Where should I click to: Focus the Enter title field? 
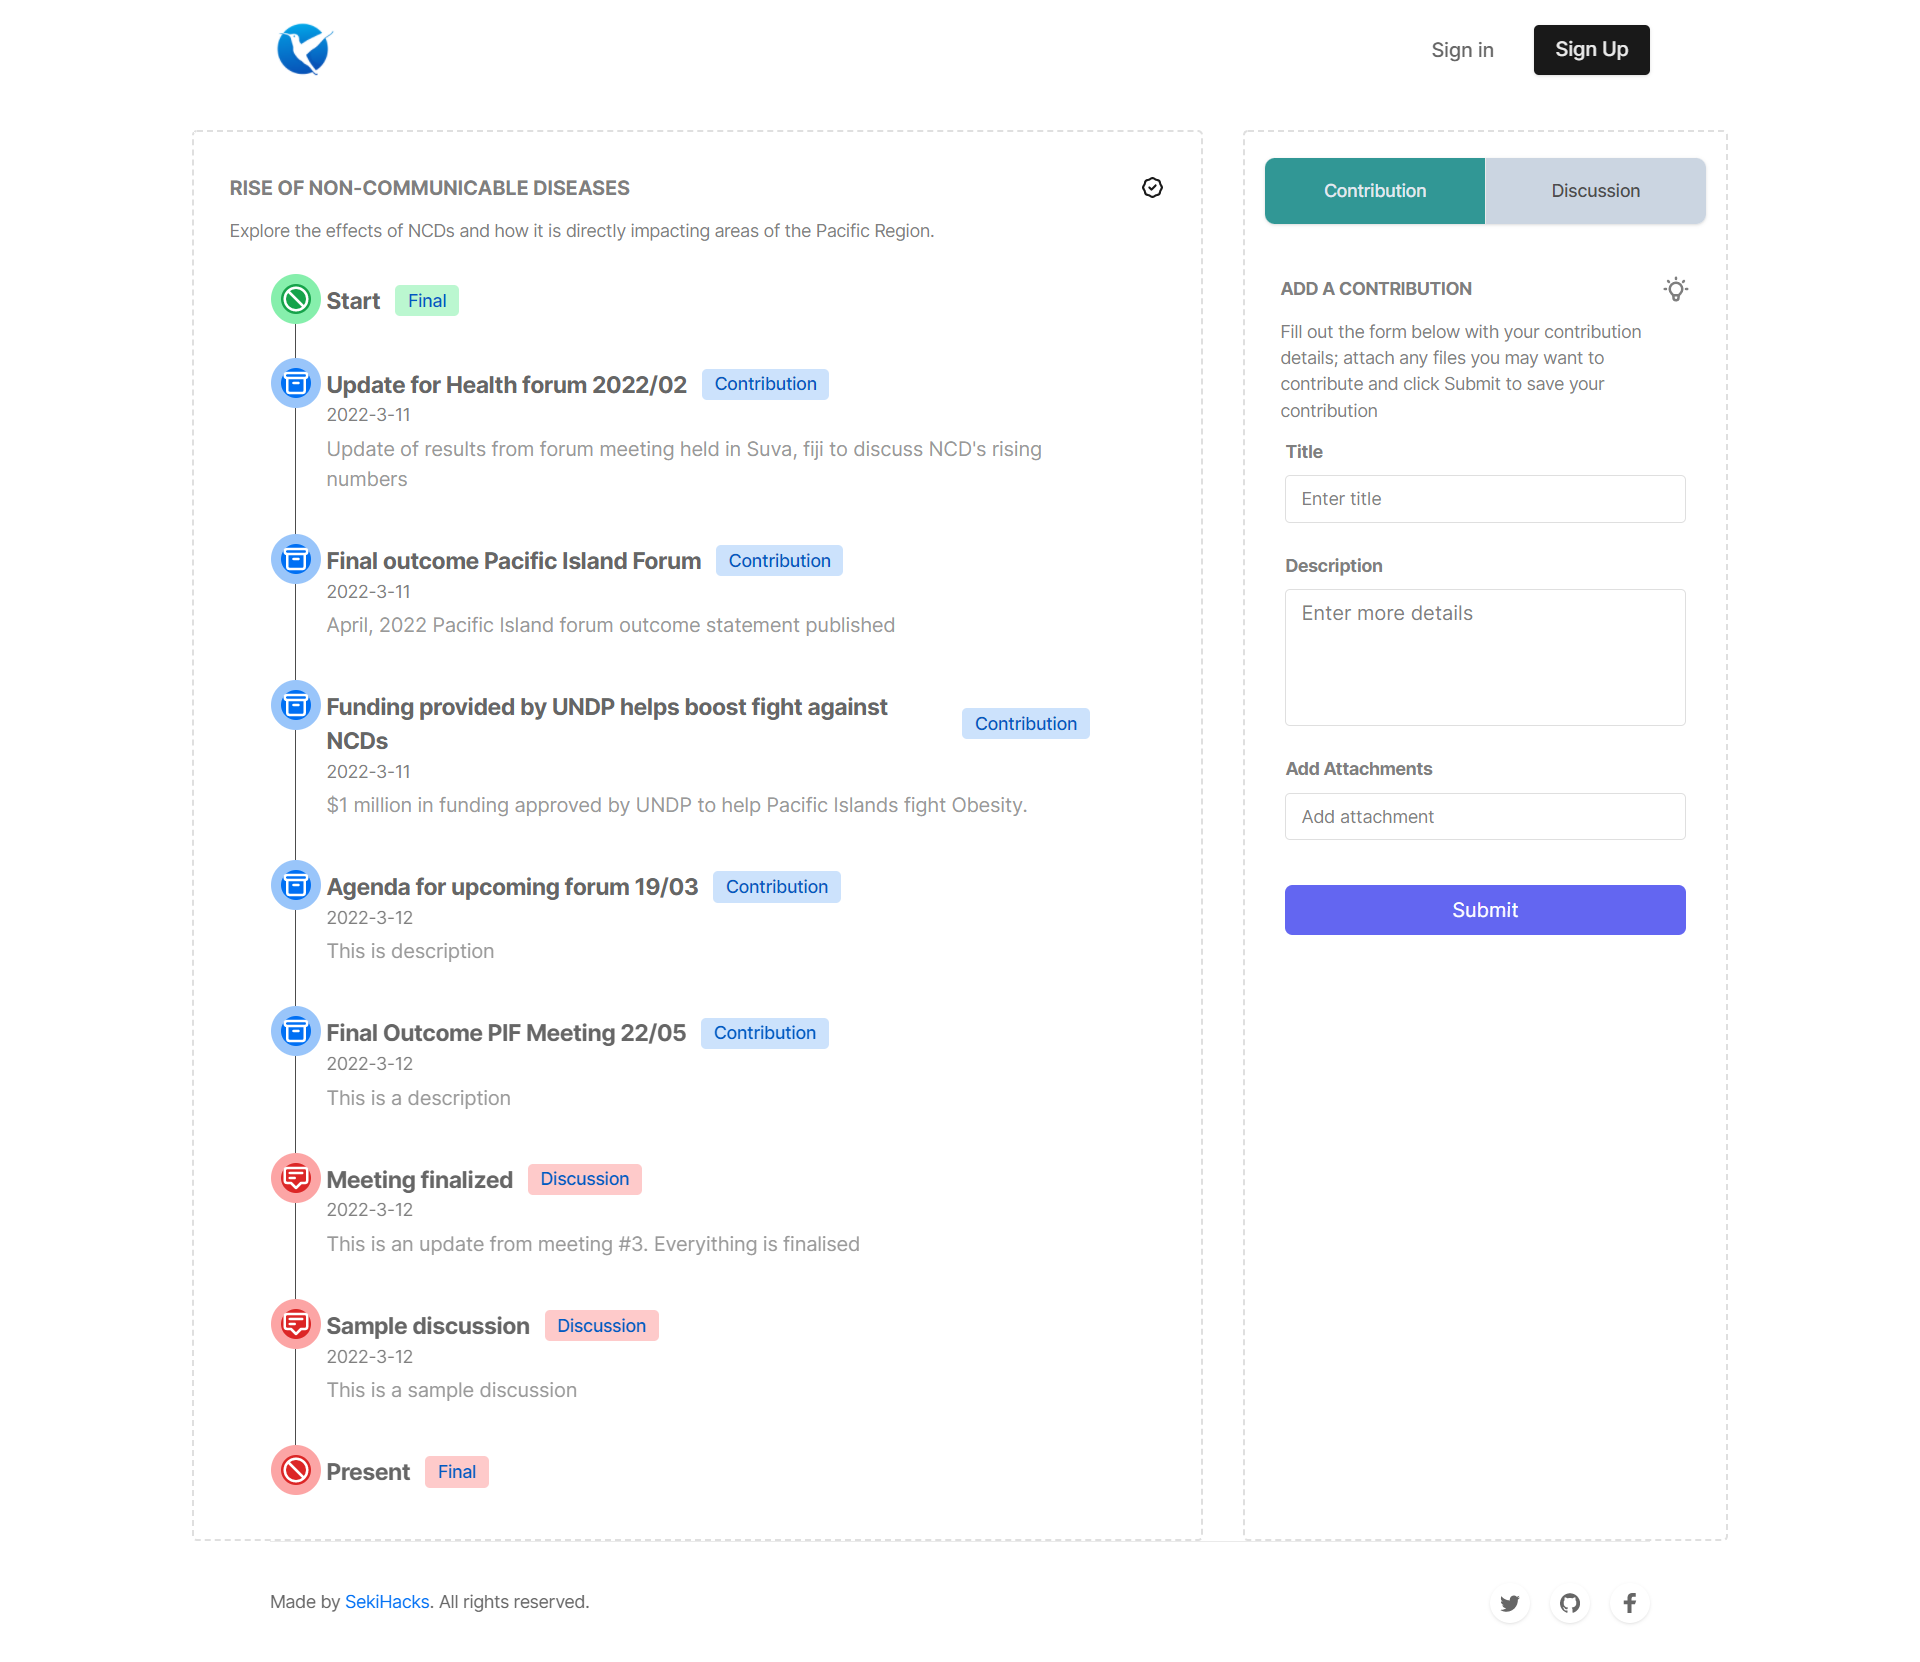click(1485, 499)
